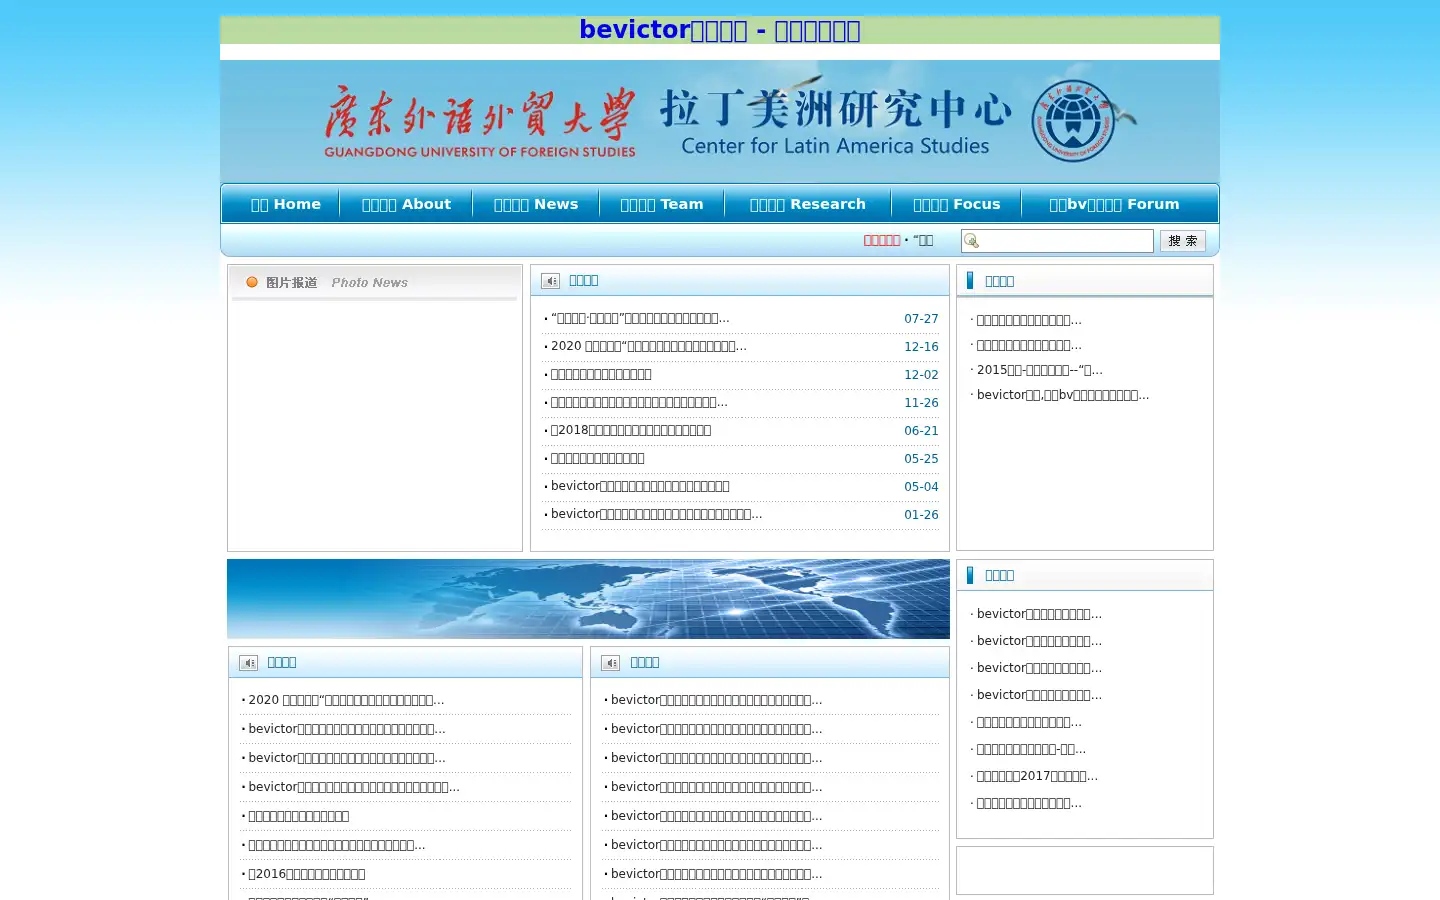
Task: Click the round university seal logo
Action: tap(1073, 121)
